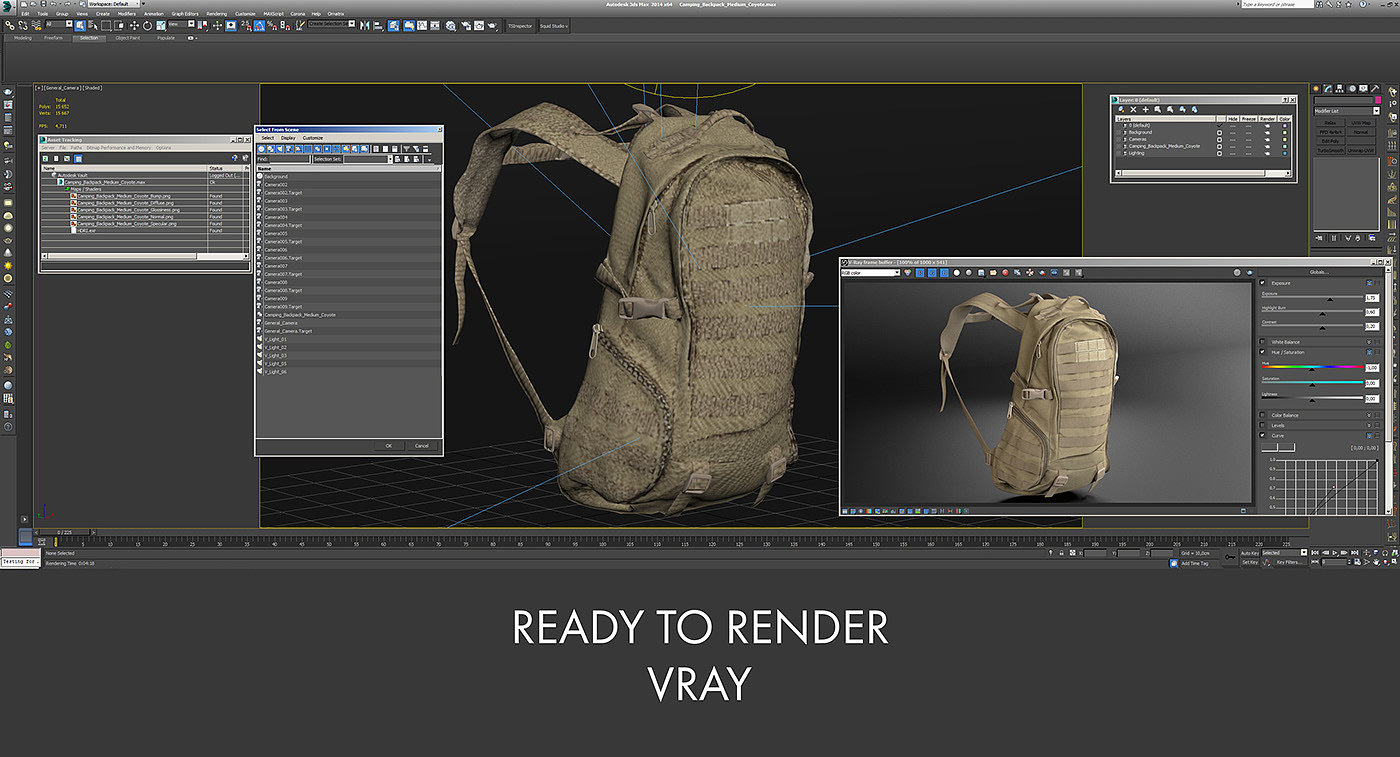Select the Rotate tool in main toolbar
1400x757 pixels.
147,25
